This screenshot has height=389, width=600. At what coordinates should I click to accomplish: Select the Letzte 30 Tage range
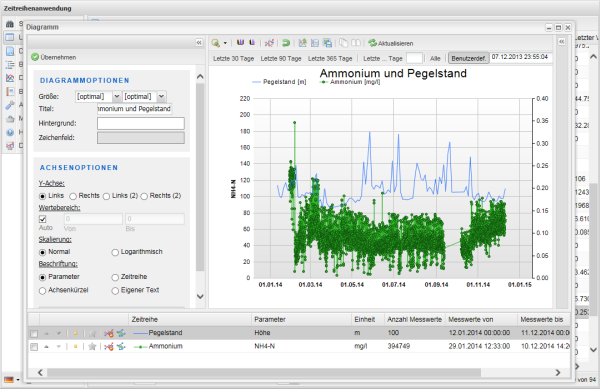coord(233,59)
